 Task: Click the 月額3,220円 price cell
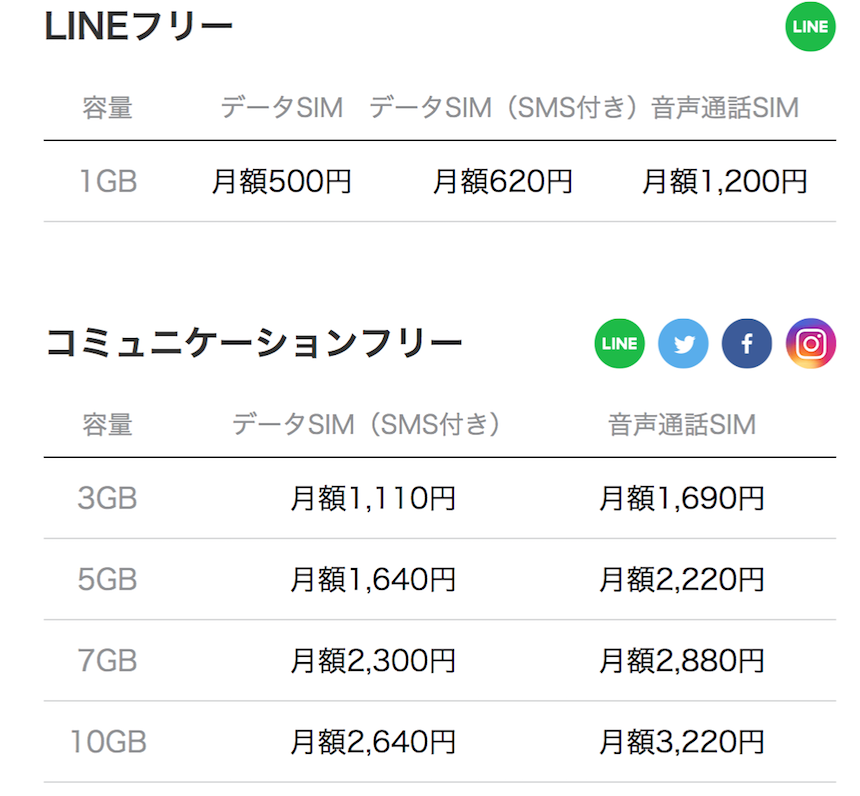(x=682, y=742)
